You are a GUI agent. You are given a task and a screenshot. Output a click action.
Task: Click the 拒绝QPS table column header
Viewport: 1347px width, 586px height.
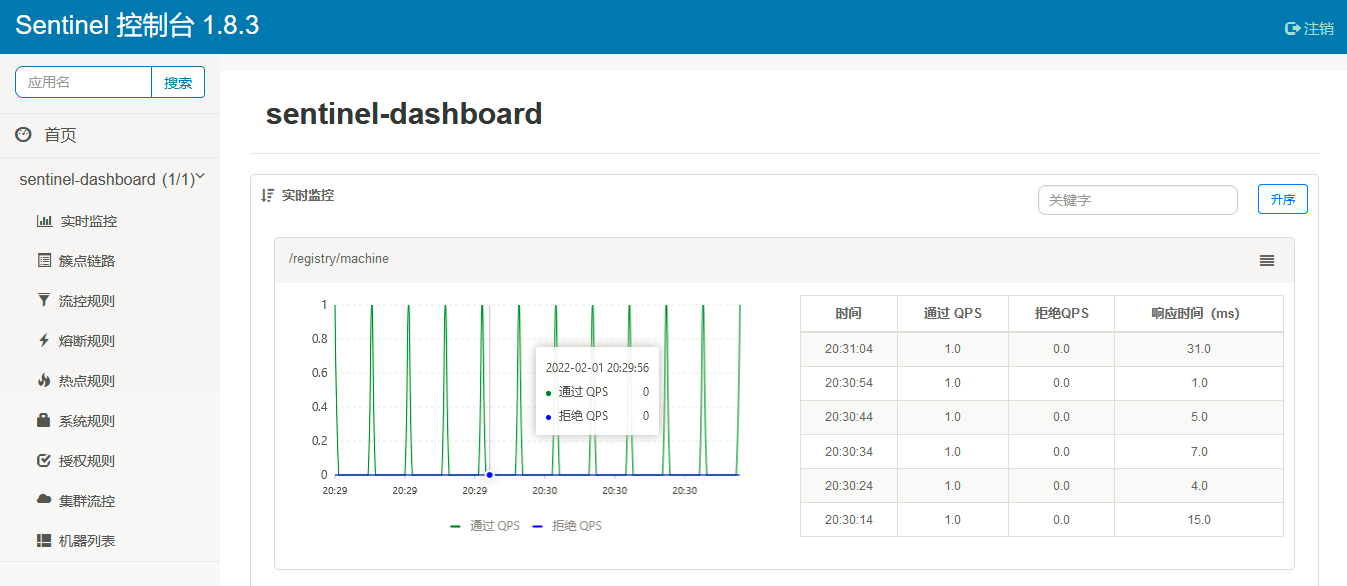tap(1061, 313)
